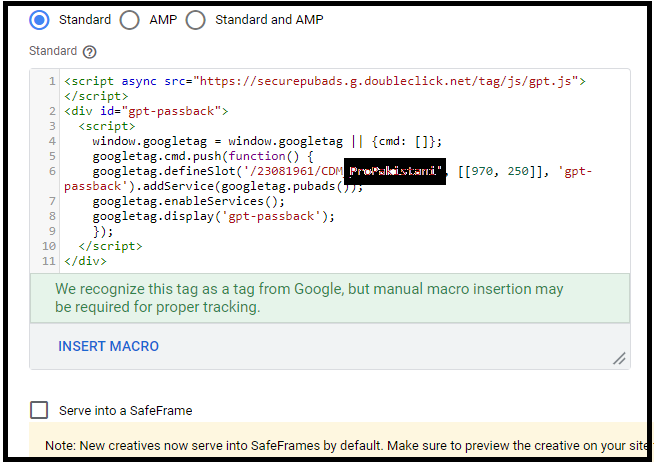Click the closing </script> tag on line 10
654x462 pixels.
point(110,246)
